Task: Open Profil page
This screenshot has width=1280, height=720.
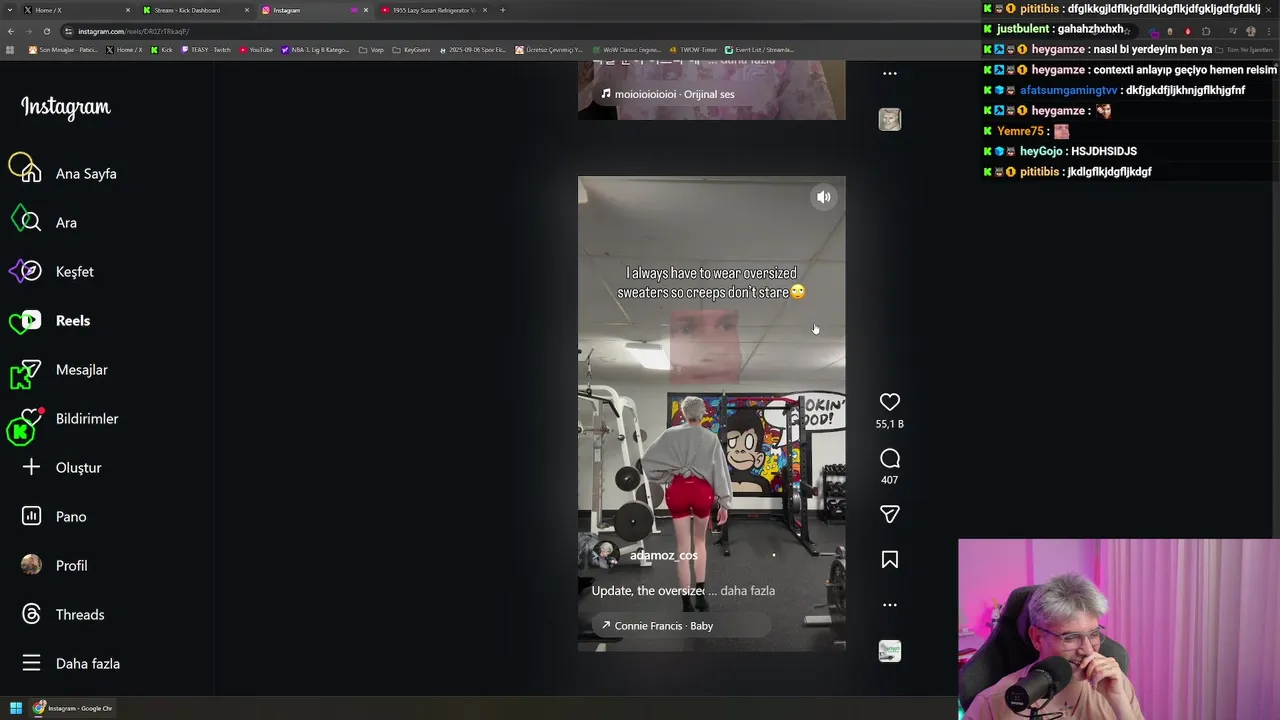Action: 56,566
